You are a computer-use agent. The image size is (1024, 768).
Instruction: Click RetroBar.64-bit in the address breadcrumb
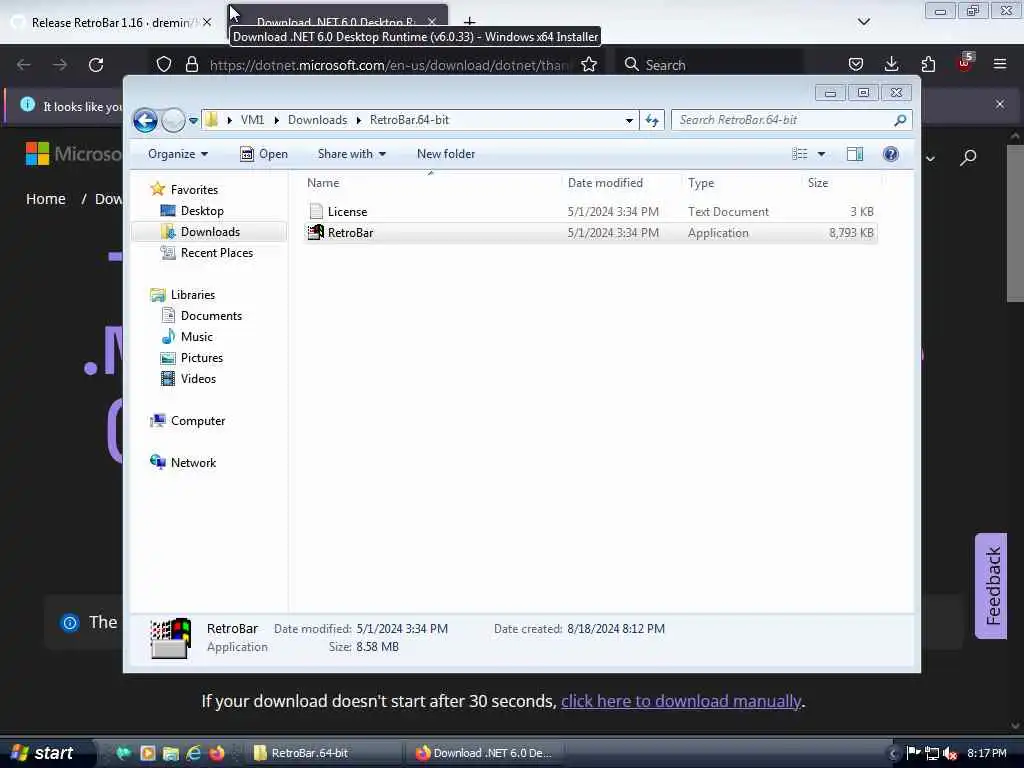[409, 120]
